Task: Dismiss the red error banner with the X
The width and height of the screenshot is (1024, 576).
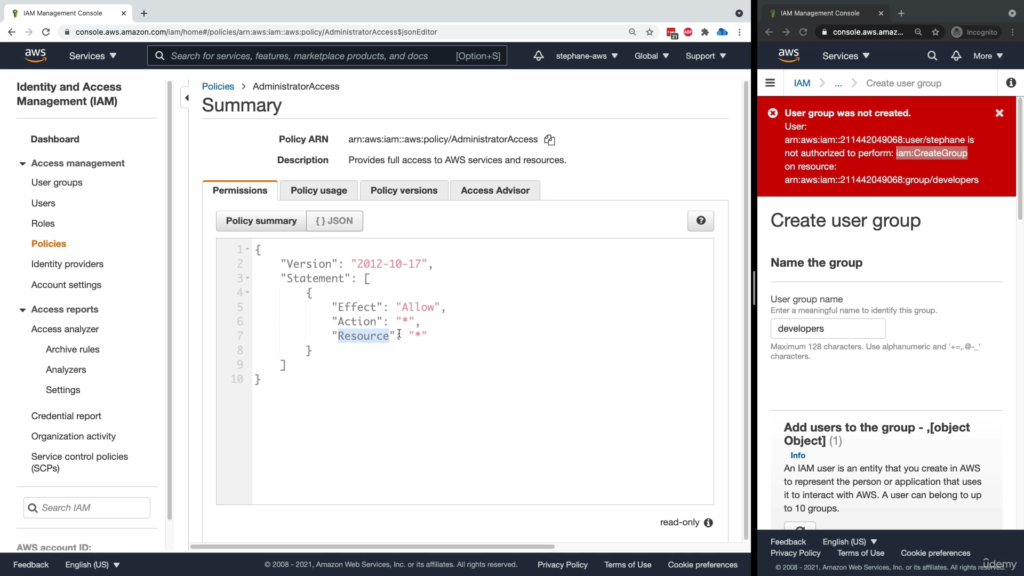Action: coord(999,113)
